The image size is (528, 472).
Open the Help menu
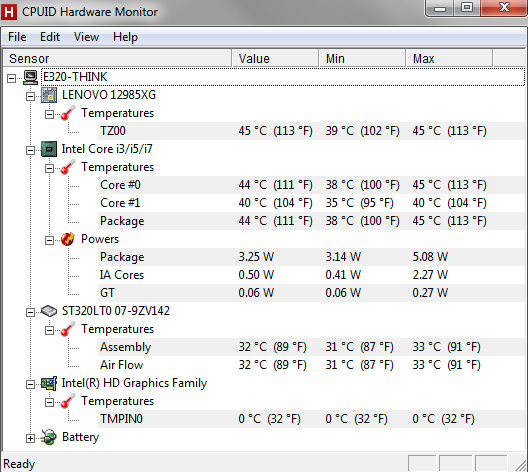[x=125, y=37]
